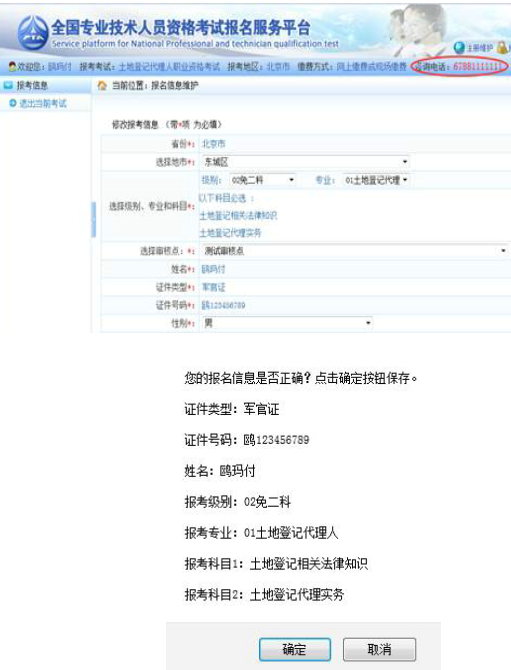This screenshot has width=511, height=670.
Task: Click 退出当前考试 in the sidebar
Action: coord(43,103)
